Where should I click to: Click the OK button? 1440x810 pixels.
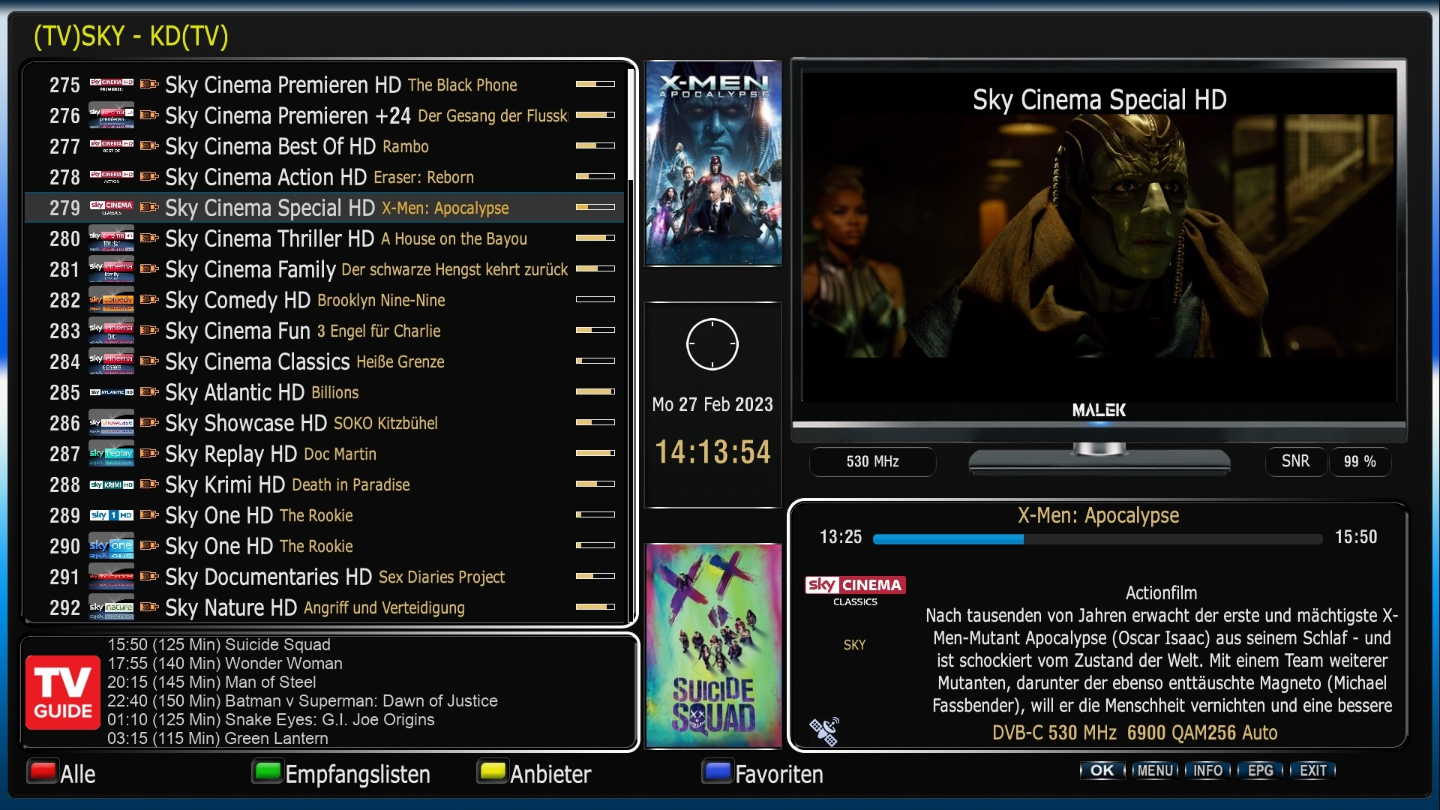point(1102,770)
